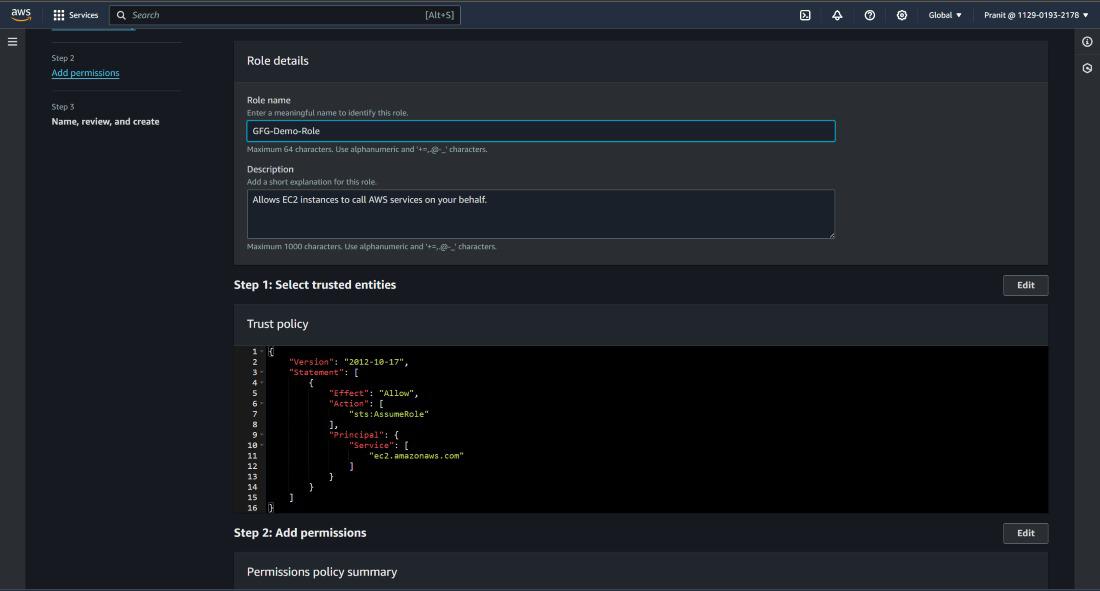Screen dimensions: 1100x591
Task: Grab the Description textarea resize handle
Action: pyautogui.click(x=832, y=235)
